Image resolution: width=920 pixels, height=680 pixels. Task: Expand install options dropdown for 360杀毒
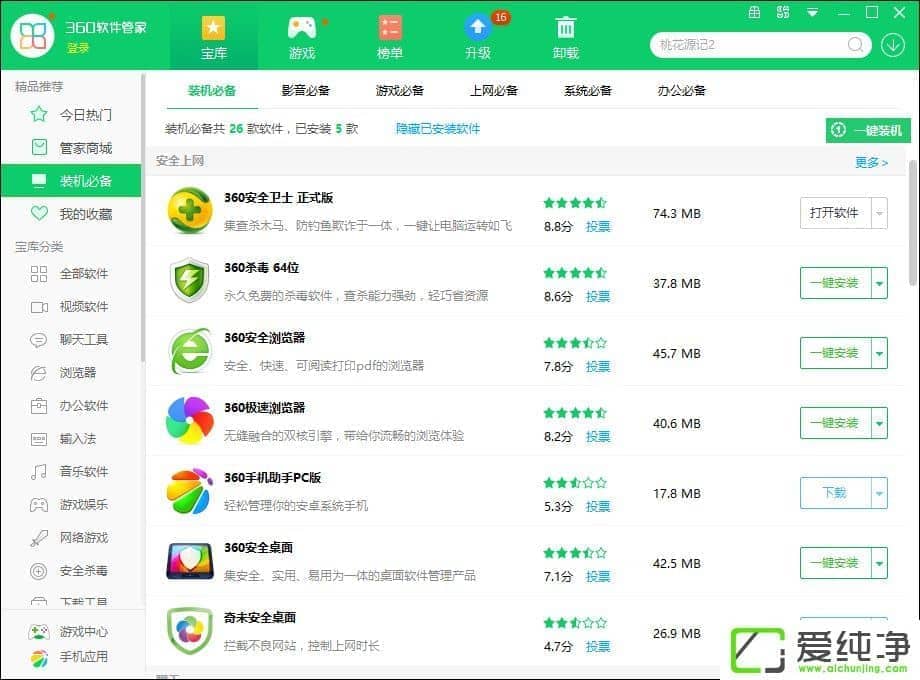point(879,283)
